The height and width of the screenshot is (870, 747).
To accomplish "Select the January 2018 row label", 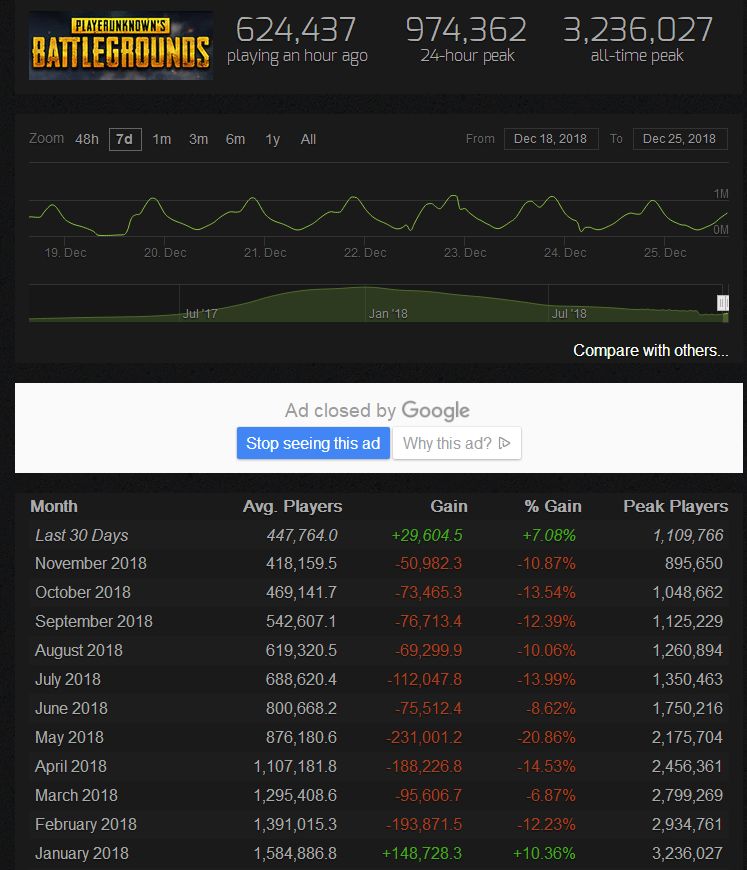I will pyautogui.click(x=82, y=853).
